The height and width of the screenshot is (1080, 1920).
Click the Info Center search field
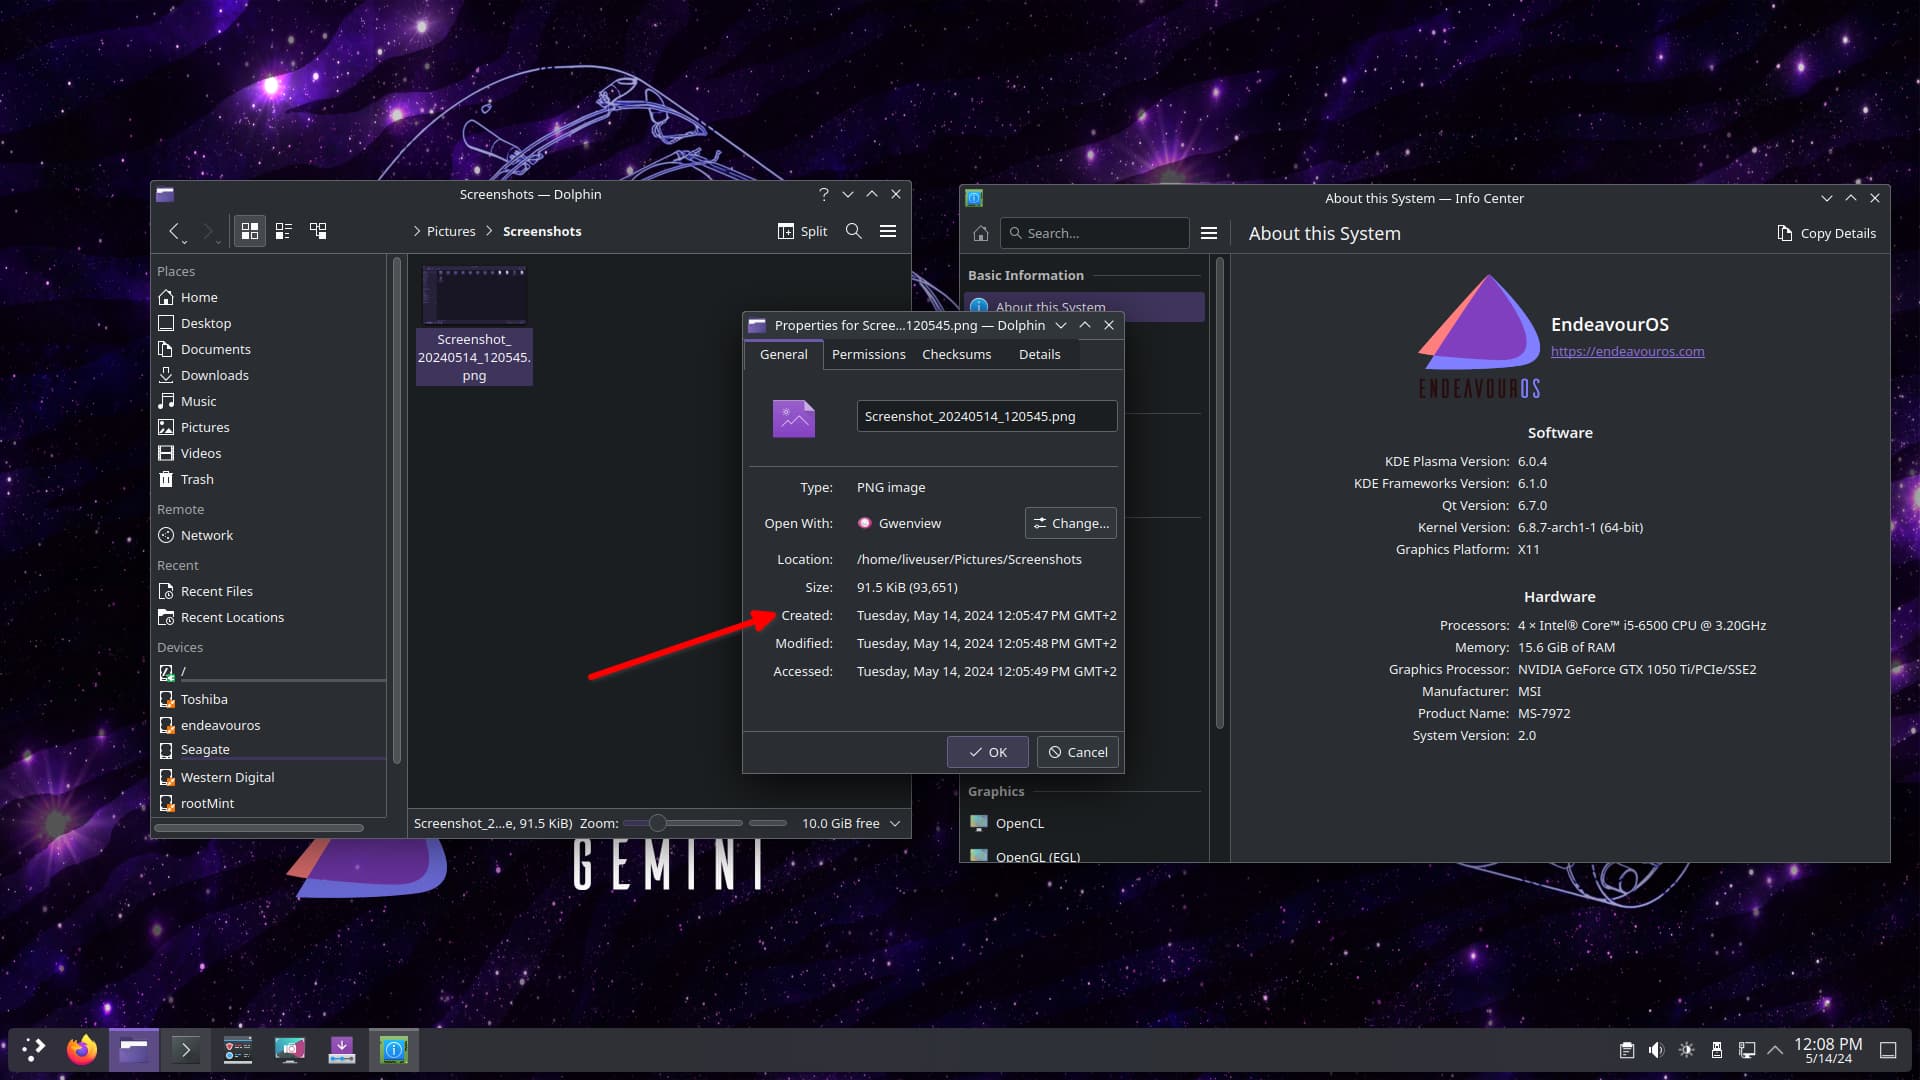[x=1094, y=233]
